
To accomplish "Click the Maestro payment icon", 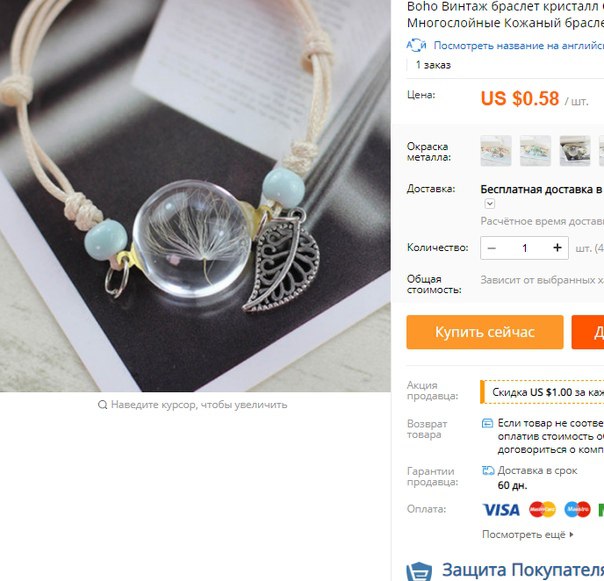I will coord(577,510).
